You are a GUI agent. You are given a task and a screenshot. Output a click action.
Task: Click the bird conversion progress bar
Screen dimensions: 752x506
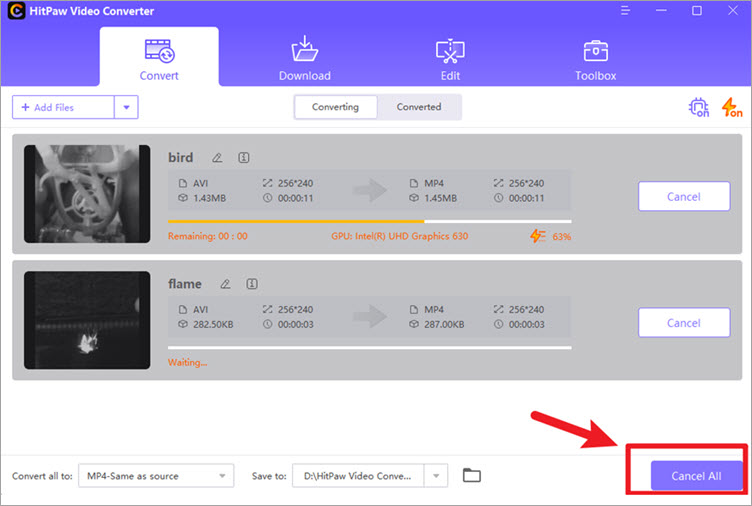[x=369, y=222]
